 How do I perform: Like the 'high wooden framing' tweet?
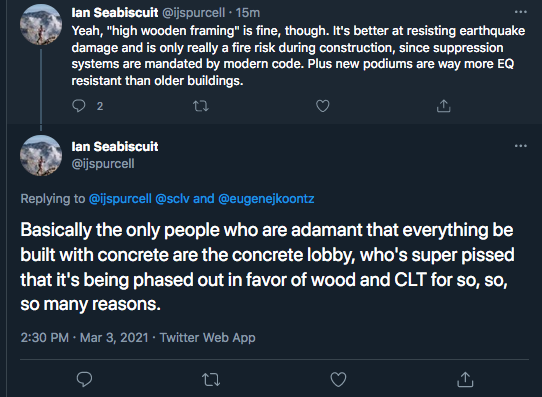point(323,106)
